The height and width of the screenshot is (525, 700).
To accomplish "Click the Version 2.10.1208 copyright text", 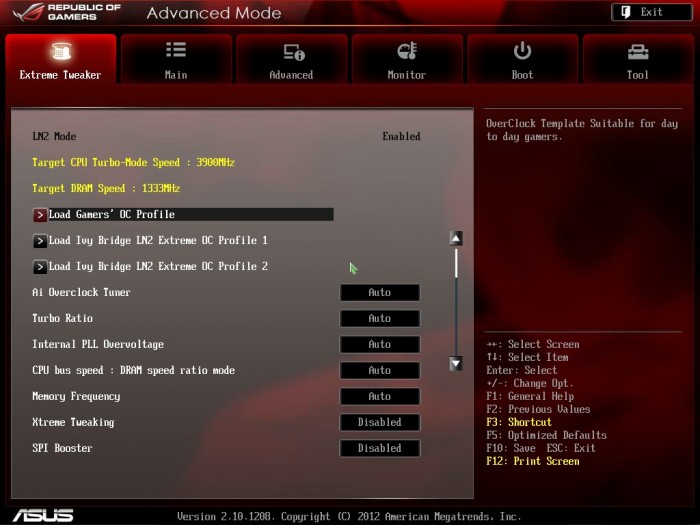I will pyautogui.click(x=349, y=517).
